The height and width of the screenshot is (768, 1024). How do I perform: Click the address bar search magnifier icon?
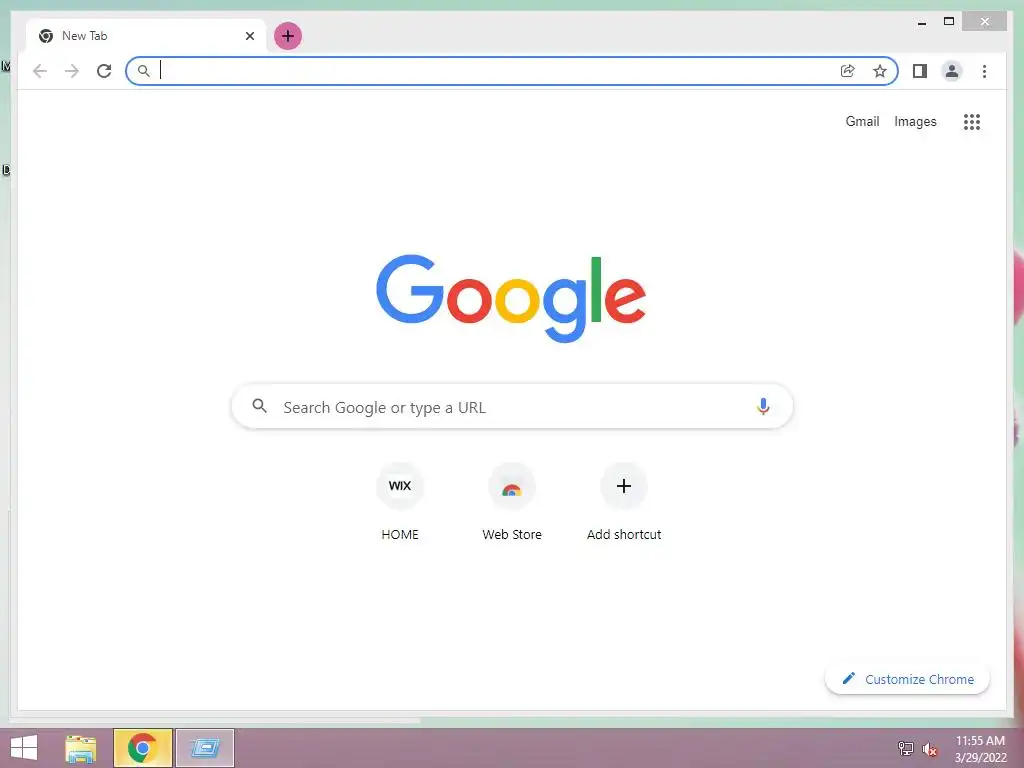(x=144, y=71)
